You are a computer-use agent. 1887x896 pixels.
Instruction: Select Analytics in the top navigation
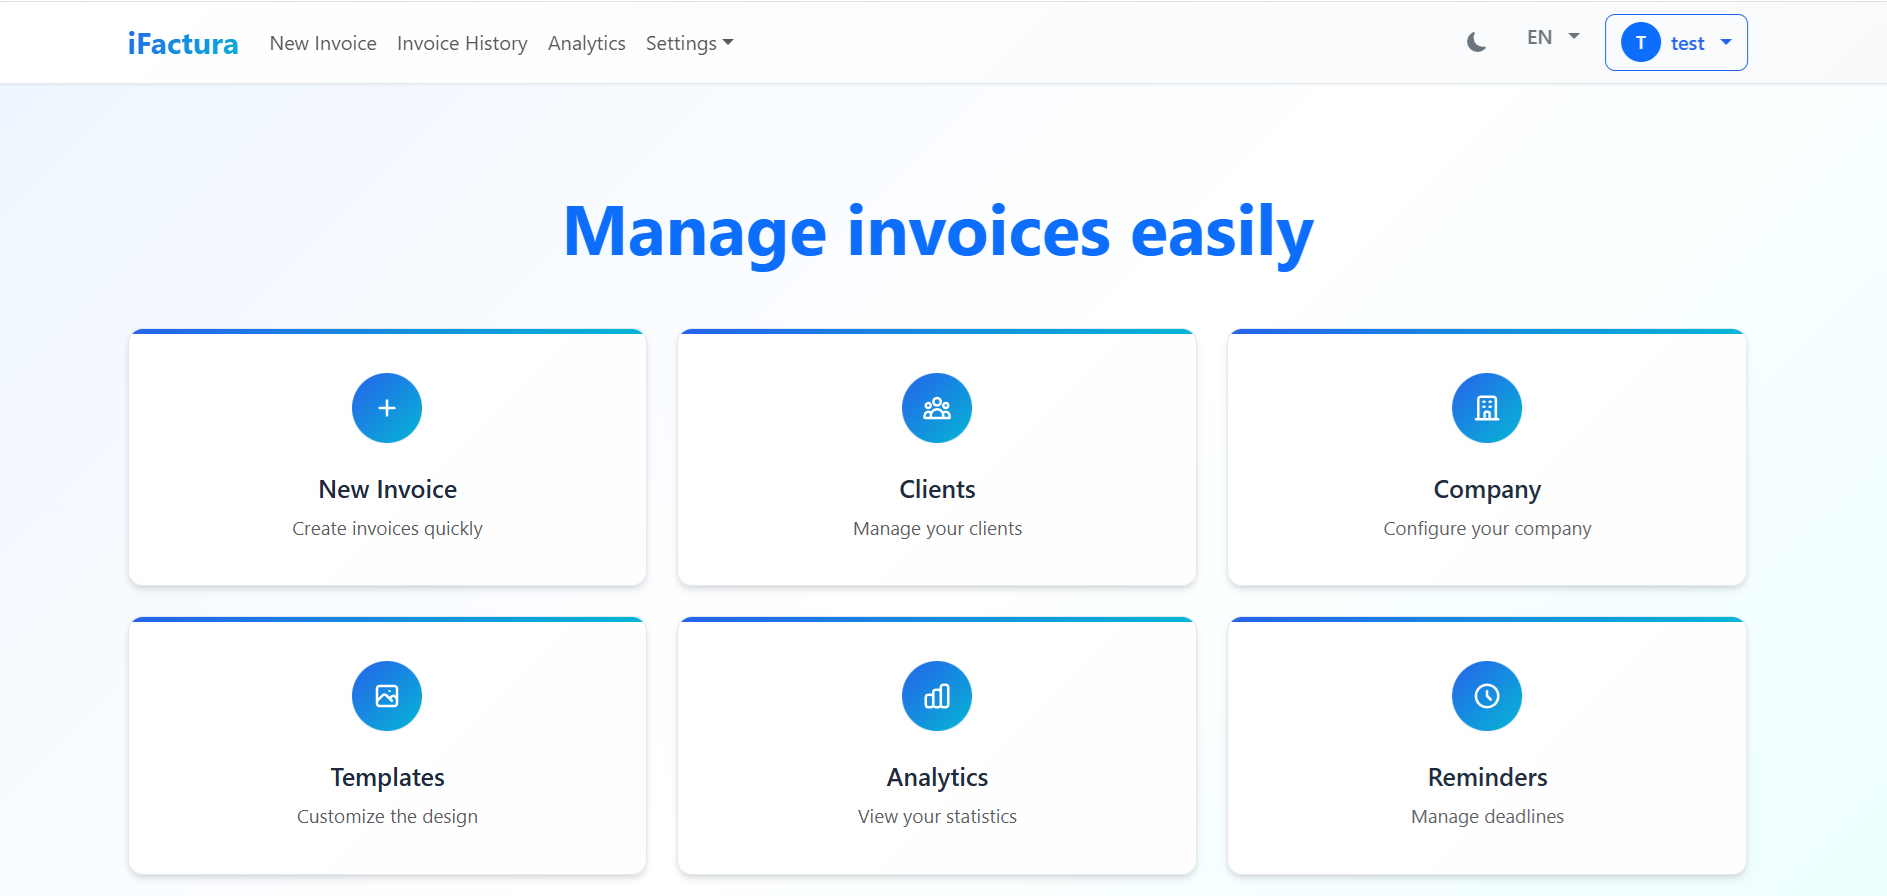586,43
